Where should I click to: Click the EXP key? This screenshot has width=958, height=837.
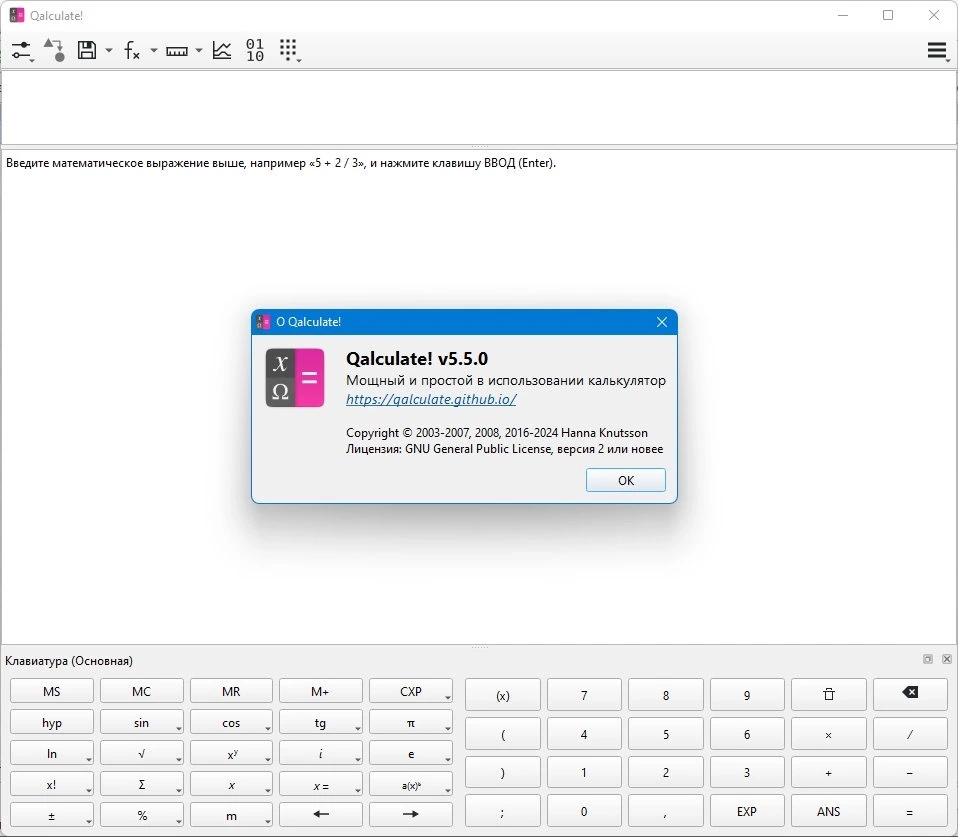click(747, 811)
